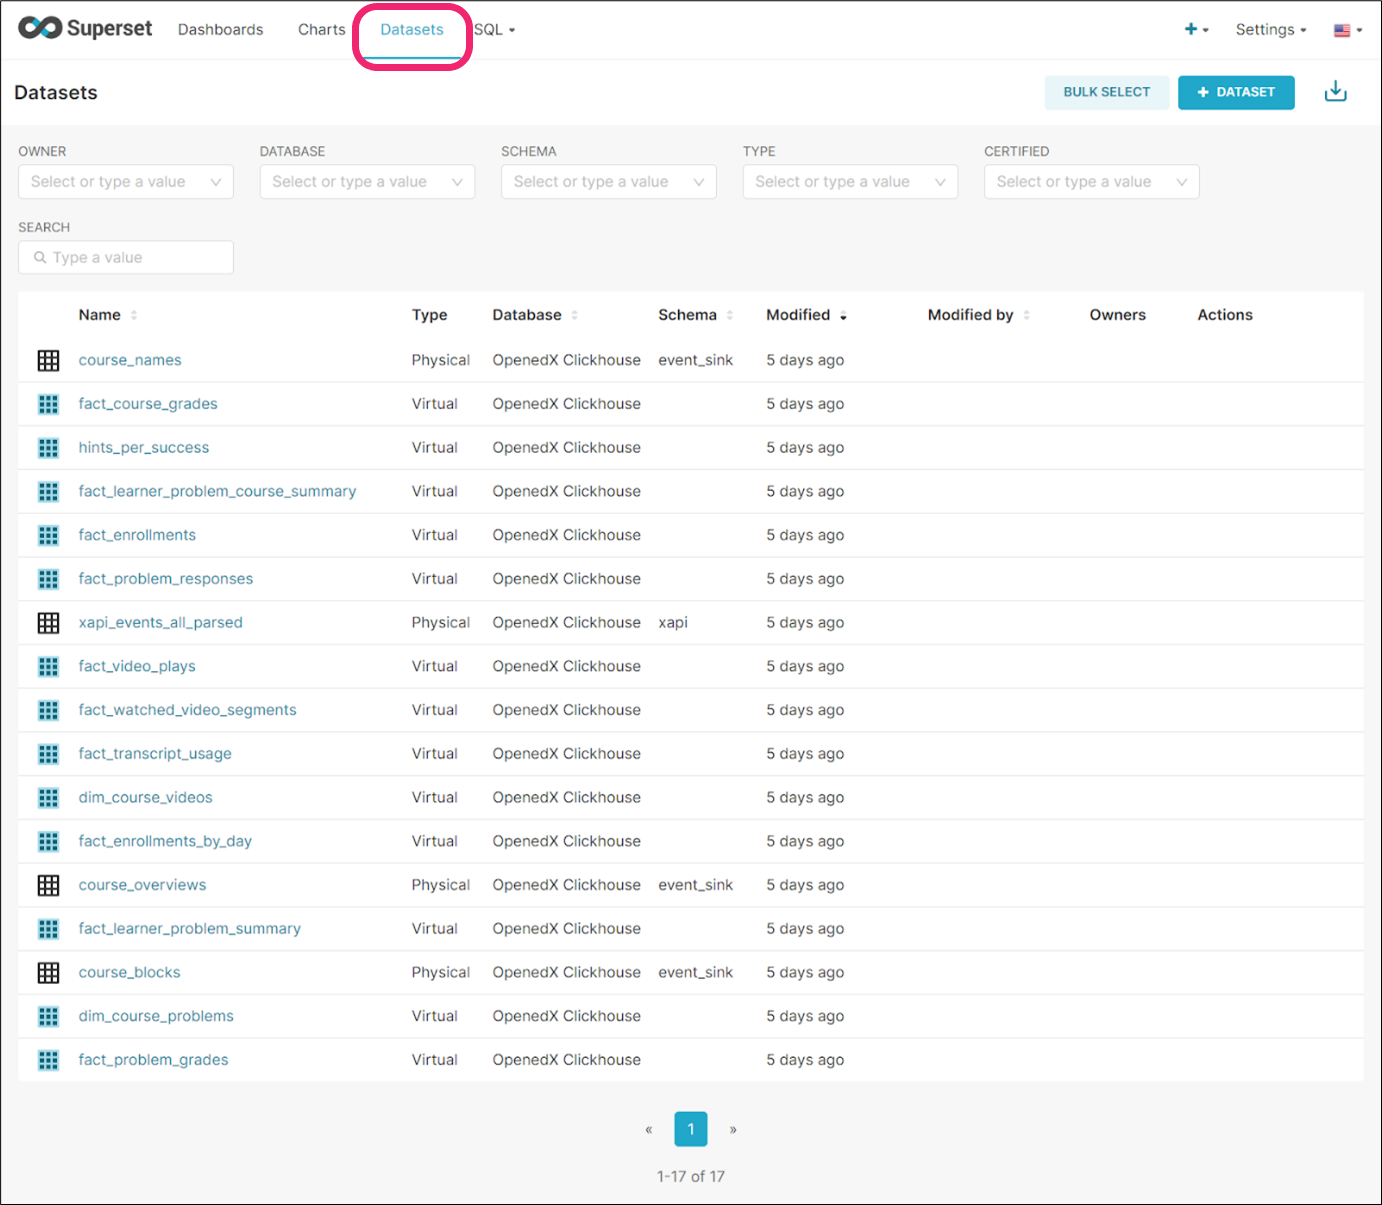Go to the next page arrow
The height and width of the screenshot is (1205, 1382).
pyautogui.click(x=733, y=1129)
